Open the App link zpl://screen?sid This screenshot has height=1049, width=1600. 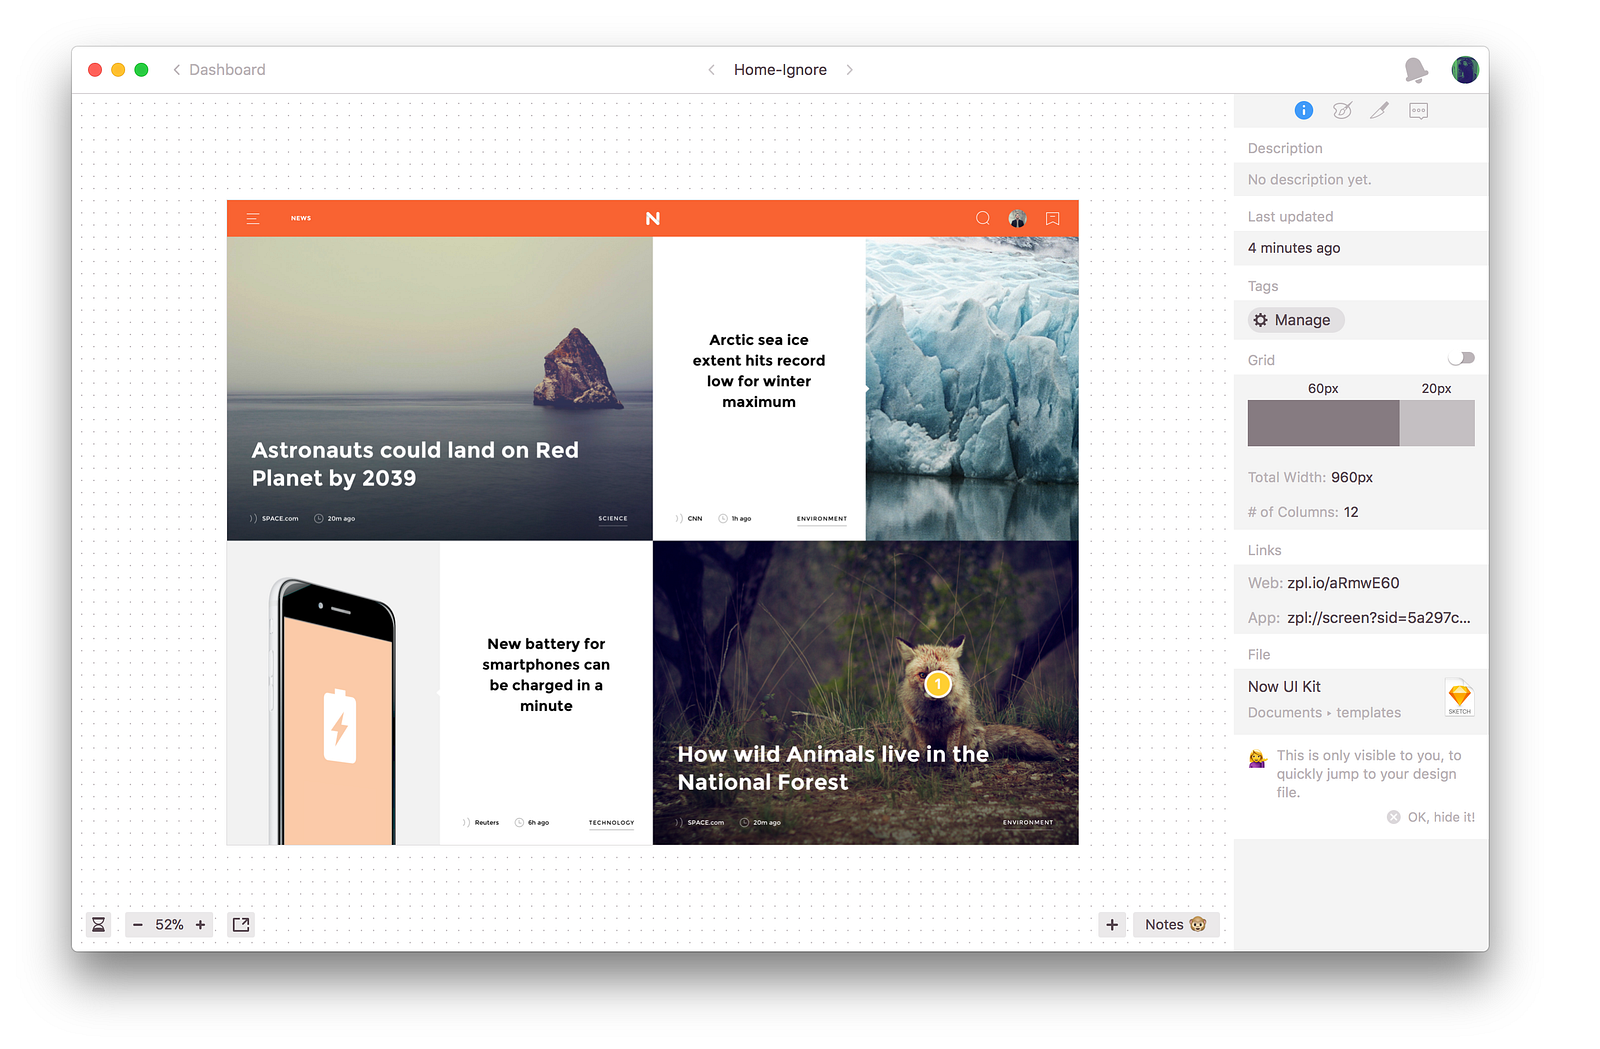(x=1378, y=618)
